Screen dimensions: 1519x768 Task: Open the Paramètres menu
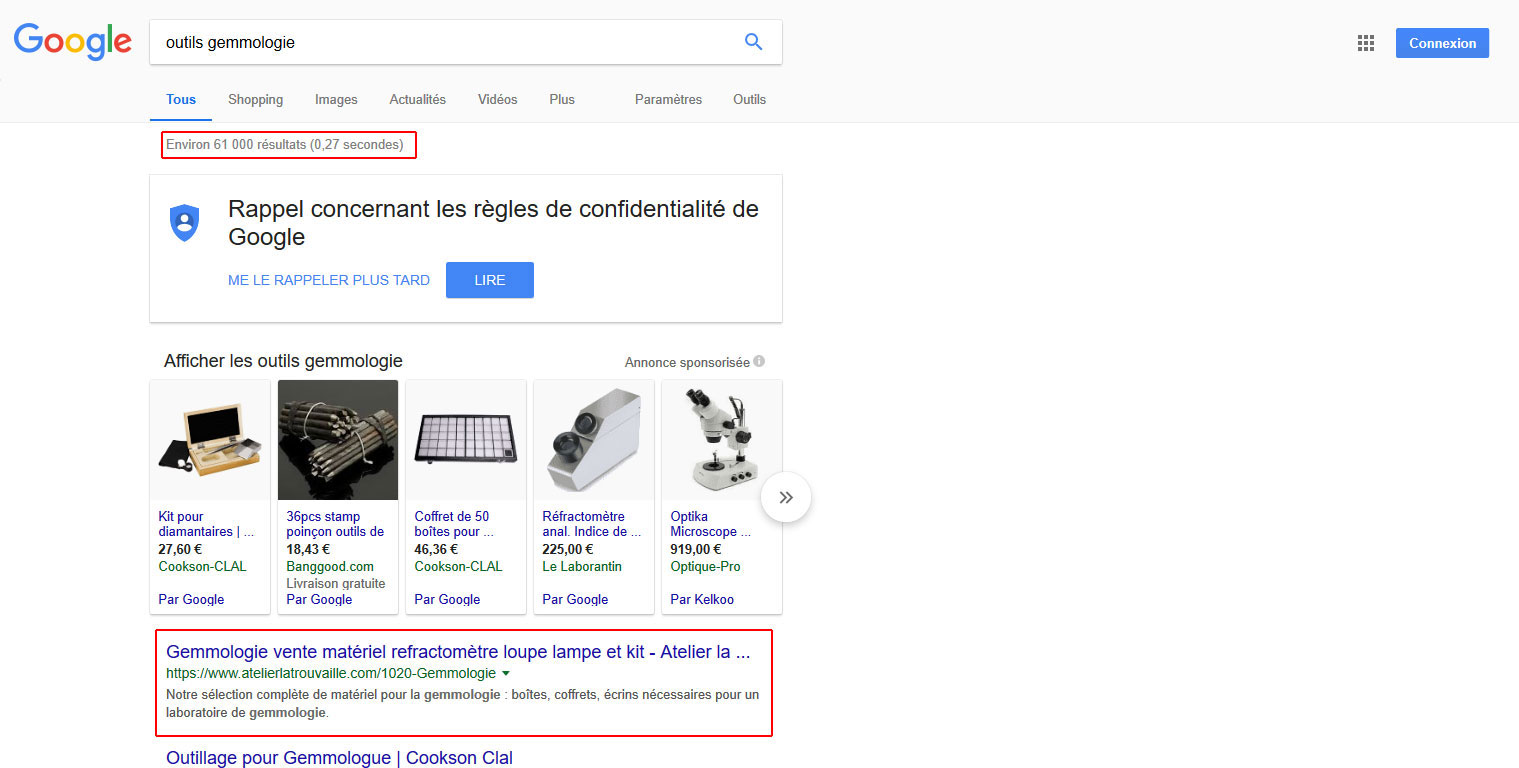(668, 100)
